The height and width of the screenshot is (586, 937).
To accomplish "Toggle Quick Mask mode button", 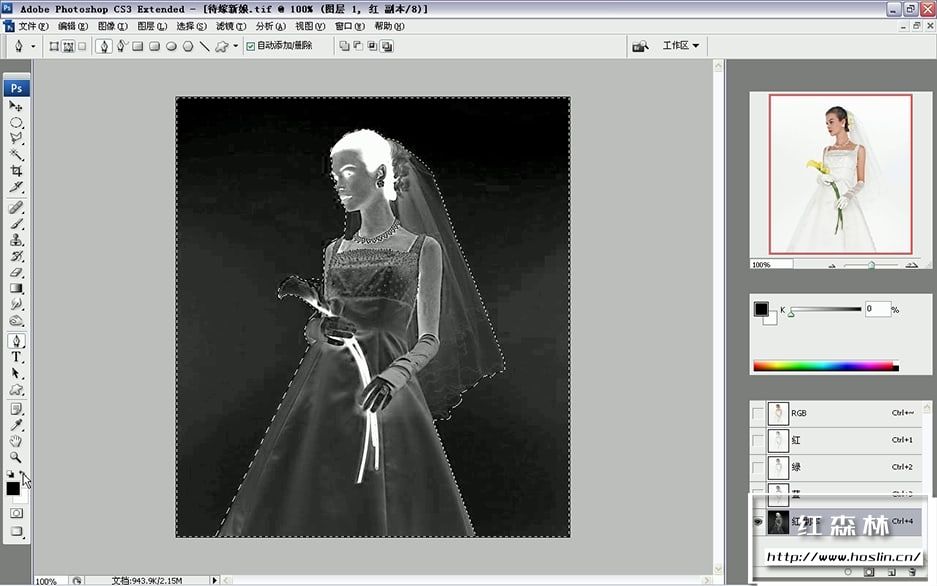I will (x=16, y=513).
